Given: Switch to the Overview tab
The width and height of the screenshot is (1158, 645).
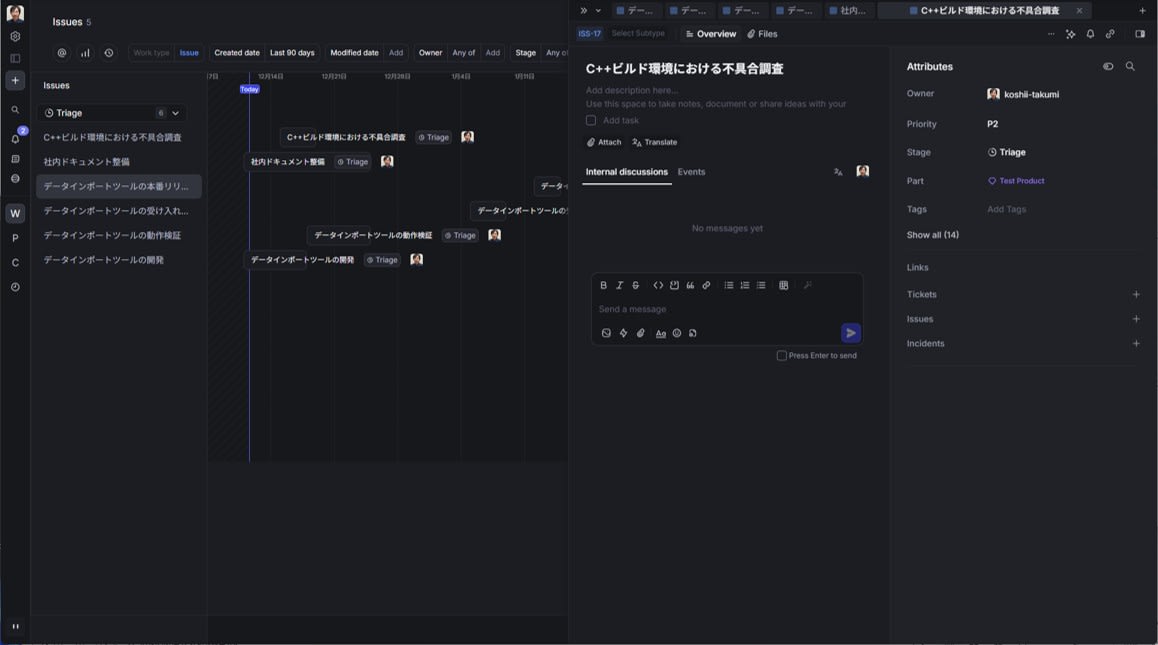Looking at the screenshot, I should click(710, 34).
